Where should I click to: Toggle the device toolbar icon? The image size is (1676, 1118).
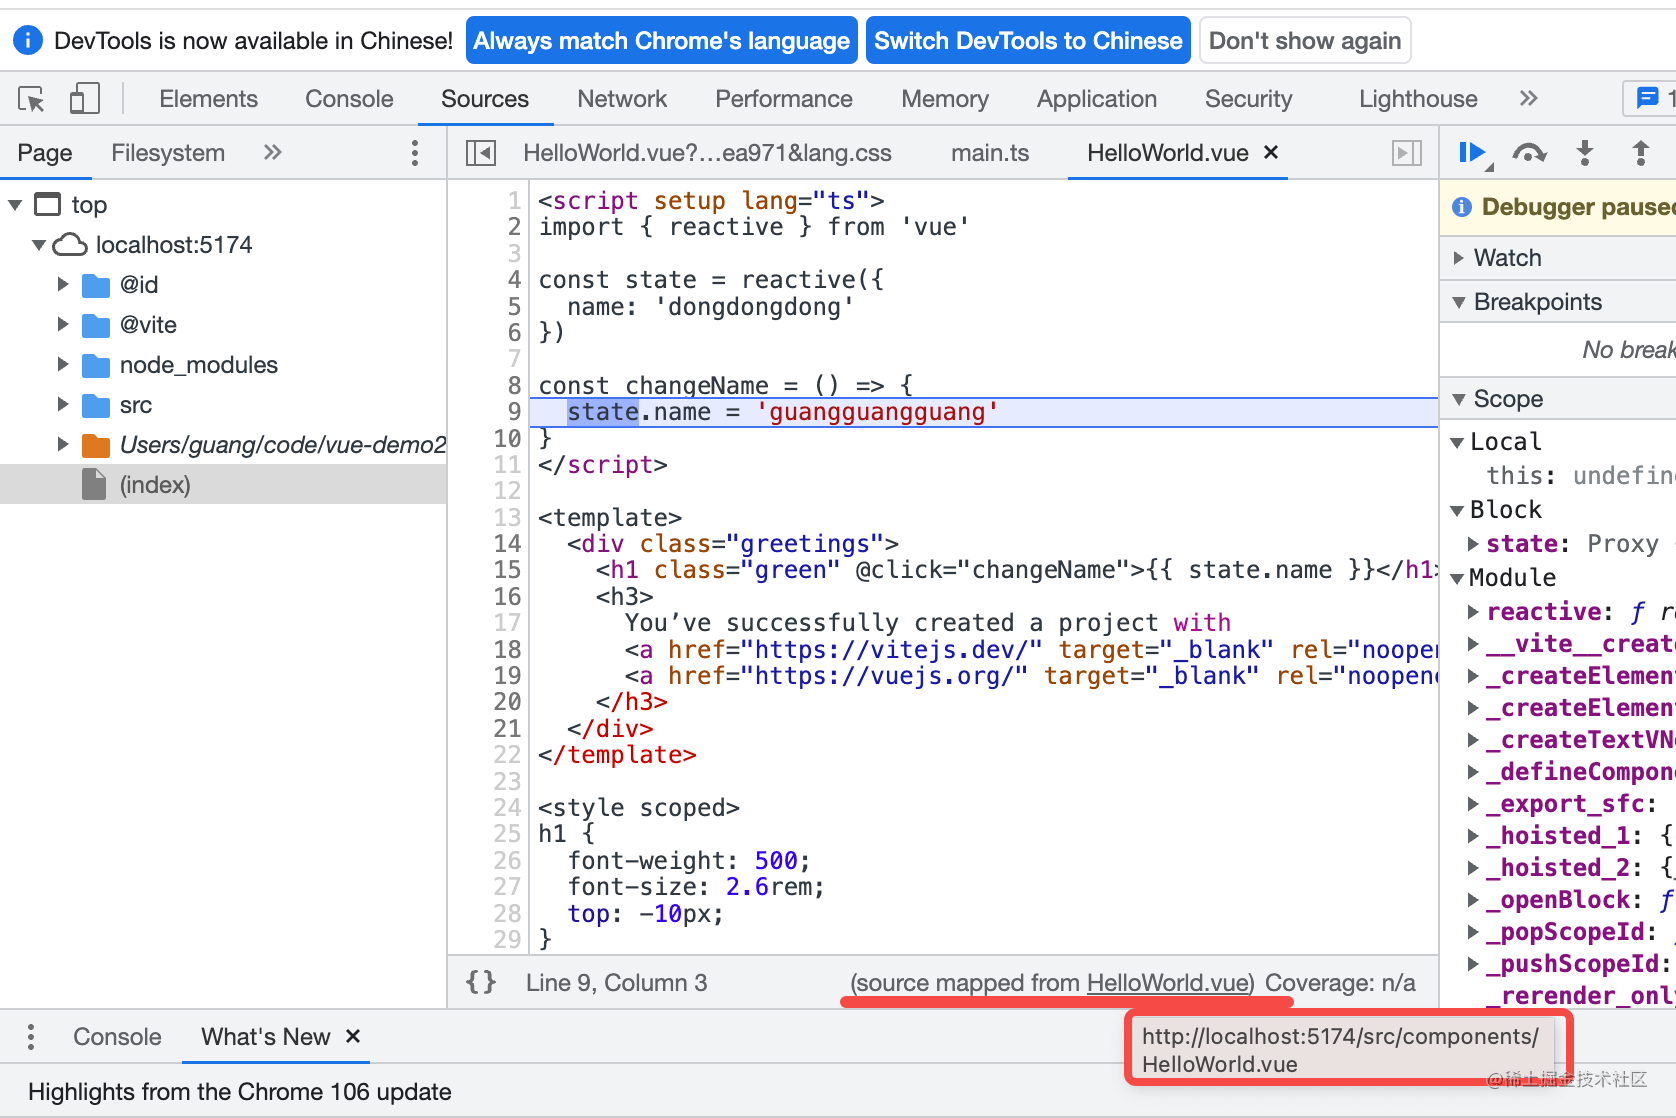[84, 99]
